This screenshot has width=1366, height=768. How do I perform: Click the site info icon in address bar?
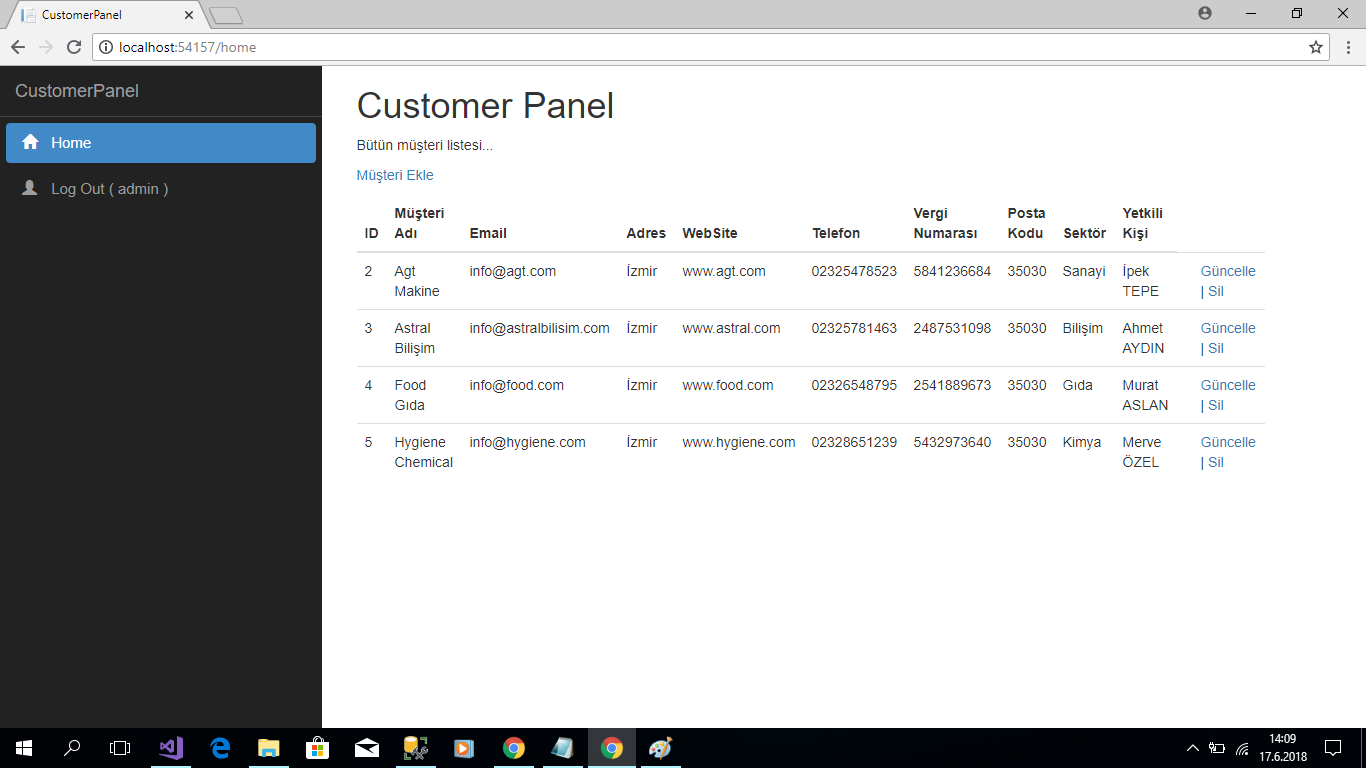(x=106, y=46)
